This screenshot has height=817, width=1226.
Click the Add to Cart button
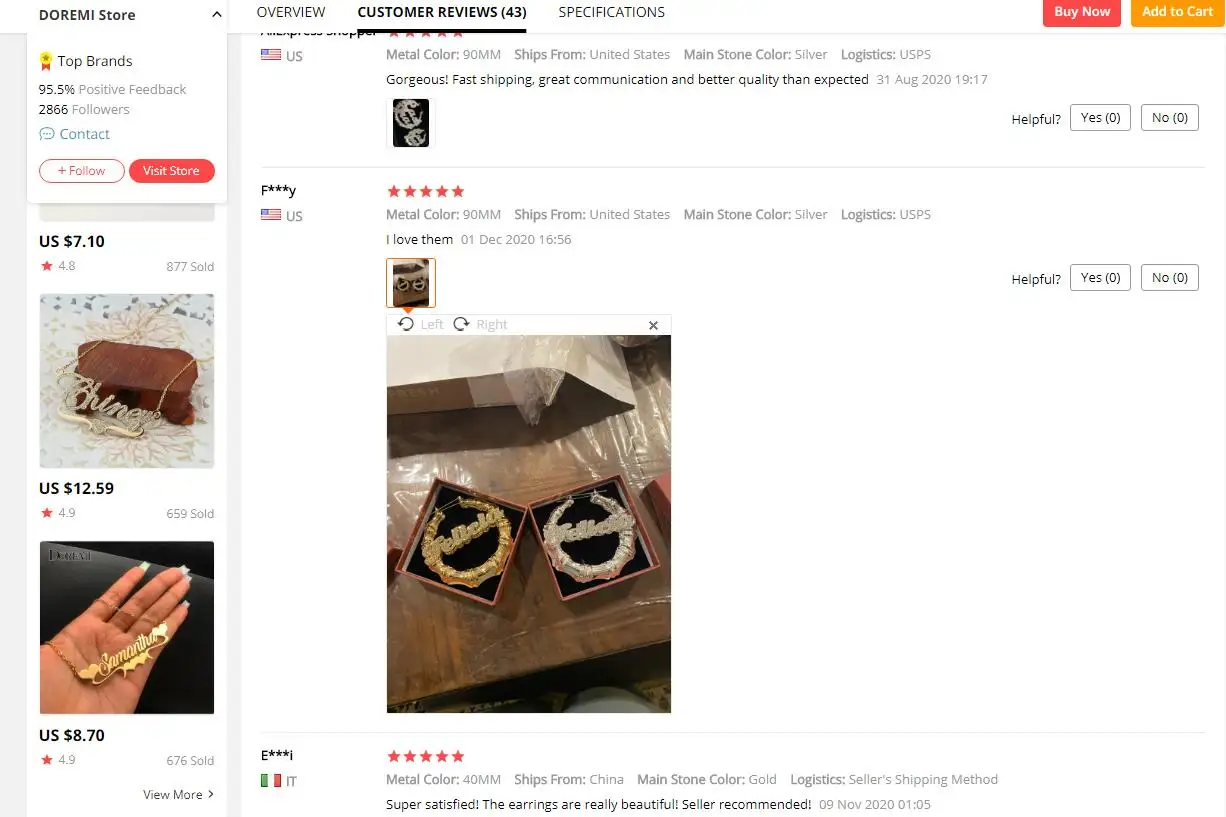coord(1177,12)
